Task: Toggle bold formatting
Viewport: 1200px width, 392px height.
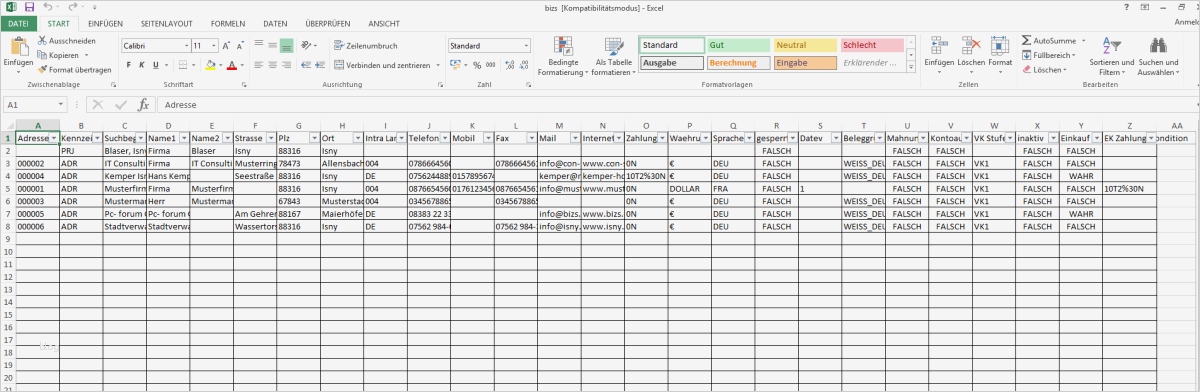Action: coord(130,65)
